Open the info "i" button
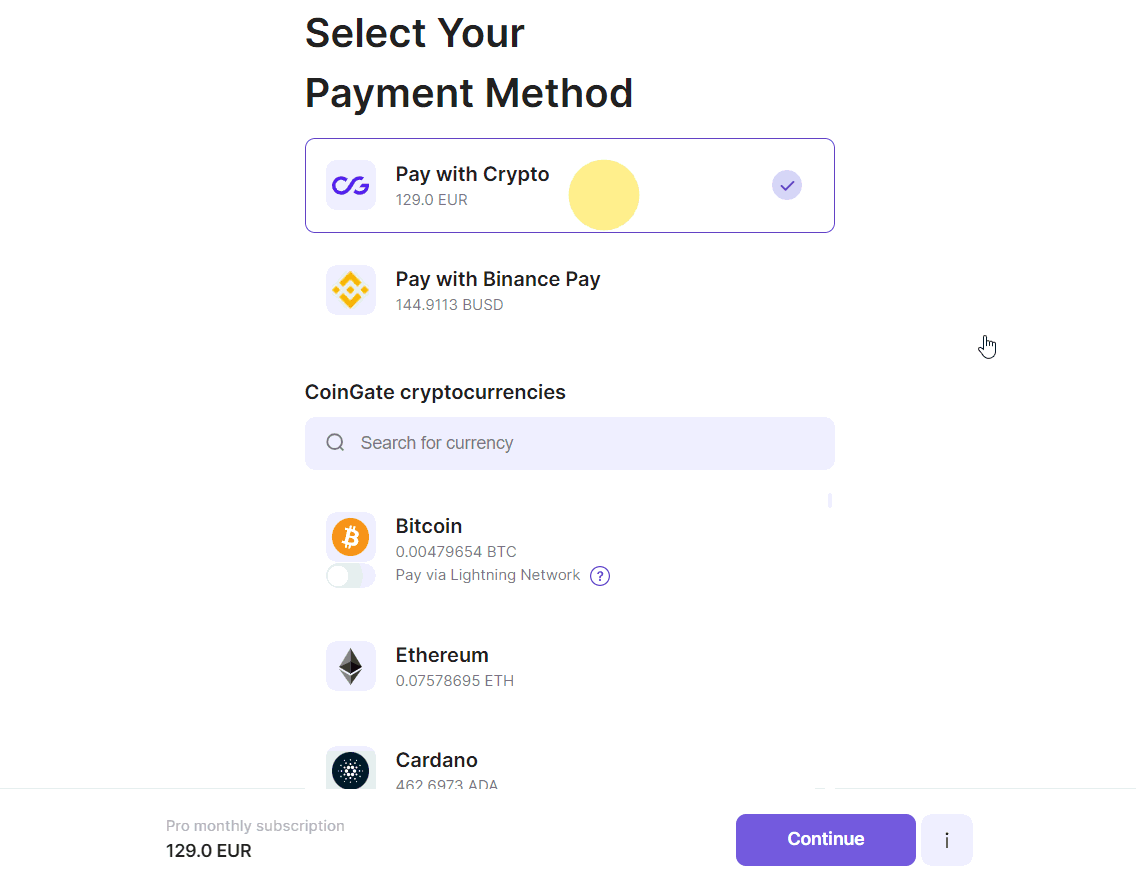Image resolution: width=1136 pixels, height=880 pixels. (946, 840)
